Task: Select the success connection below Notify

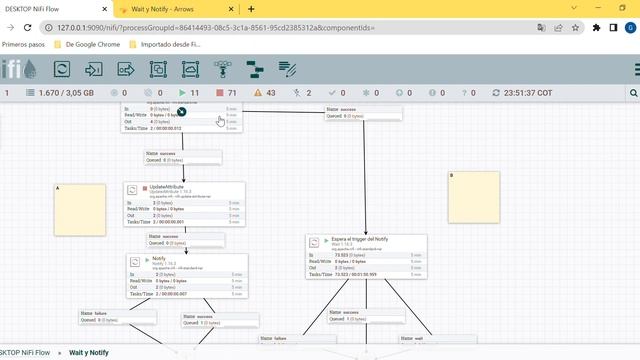Action: click(x=220, y=320)
